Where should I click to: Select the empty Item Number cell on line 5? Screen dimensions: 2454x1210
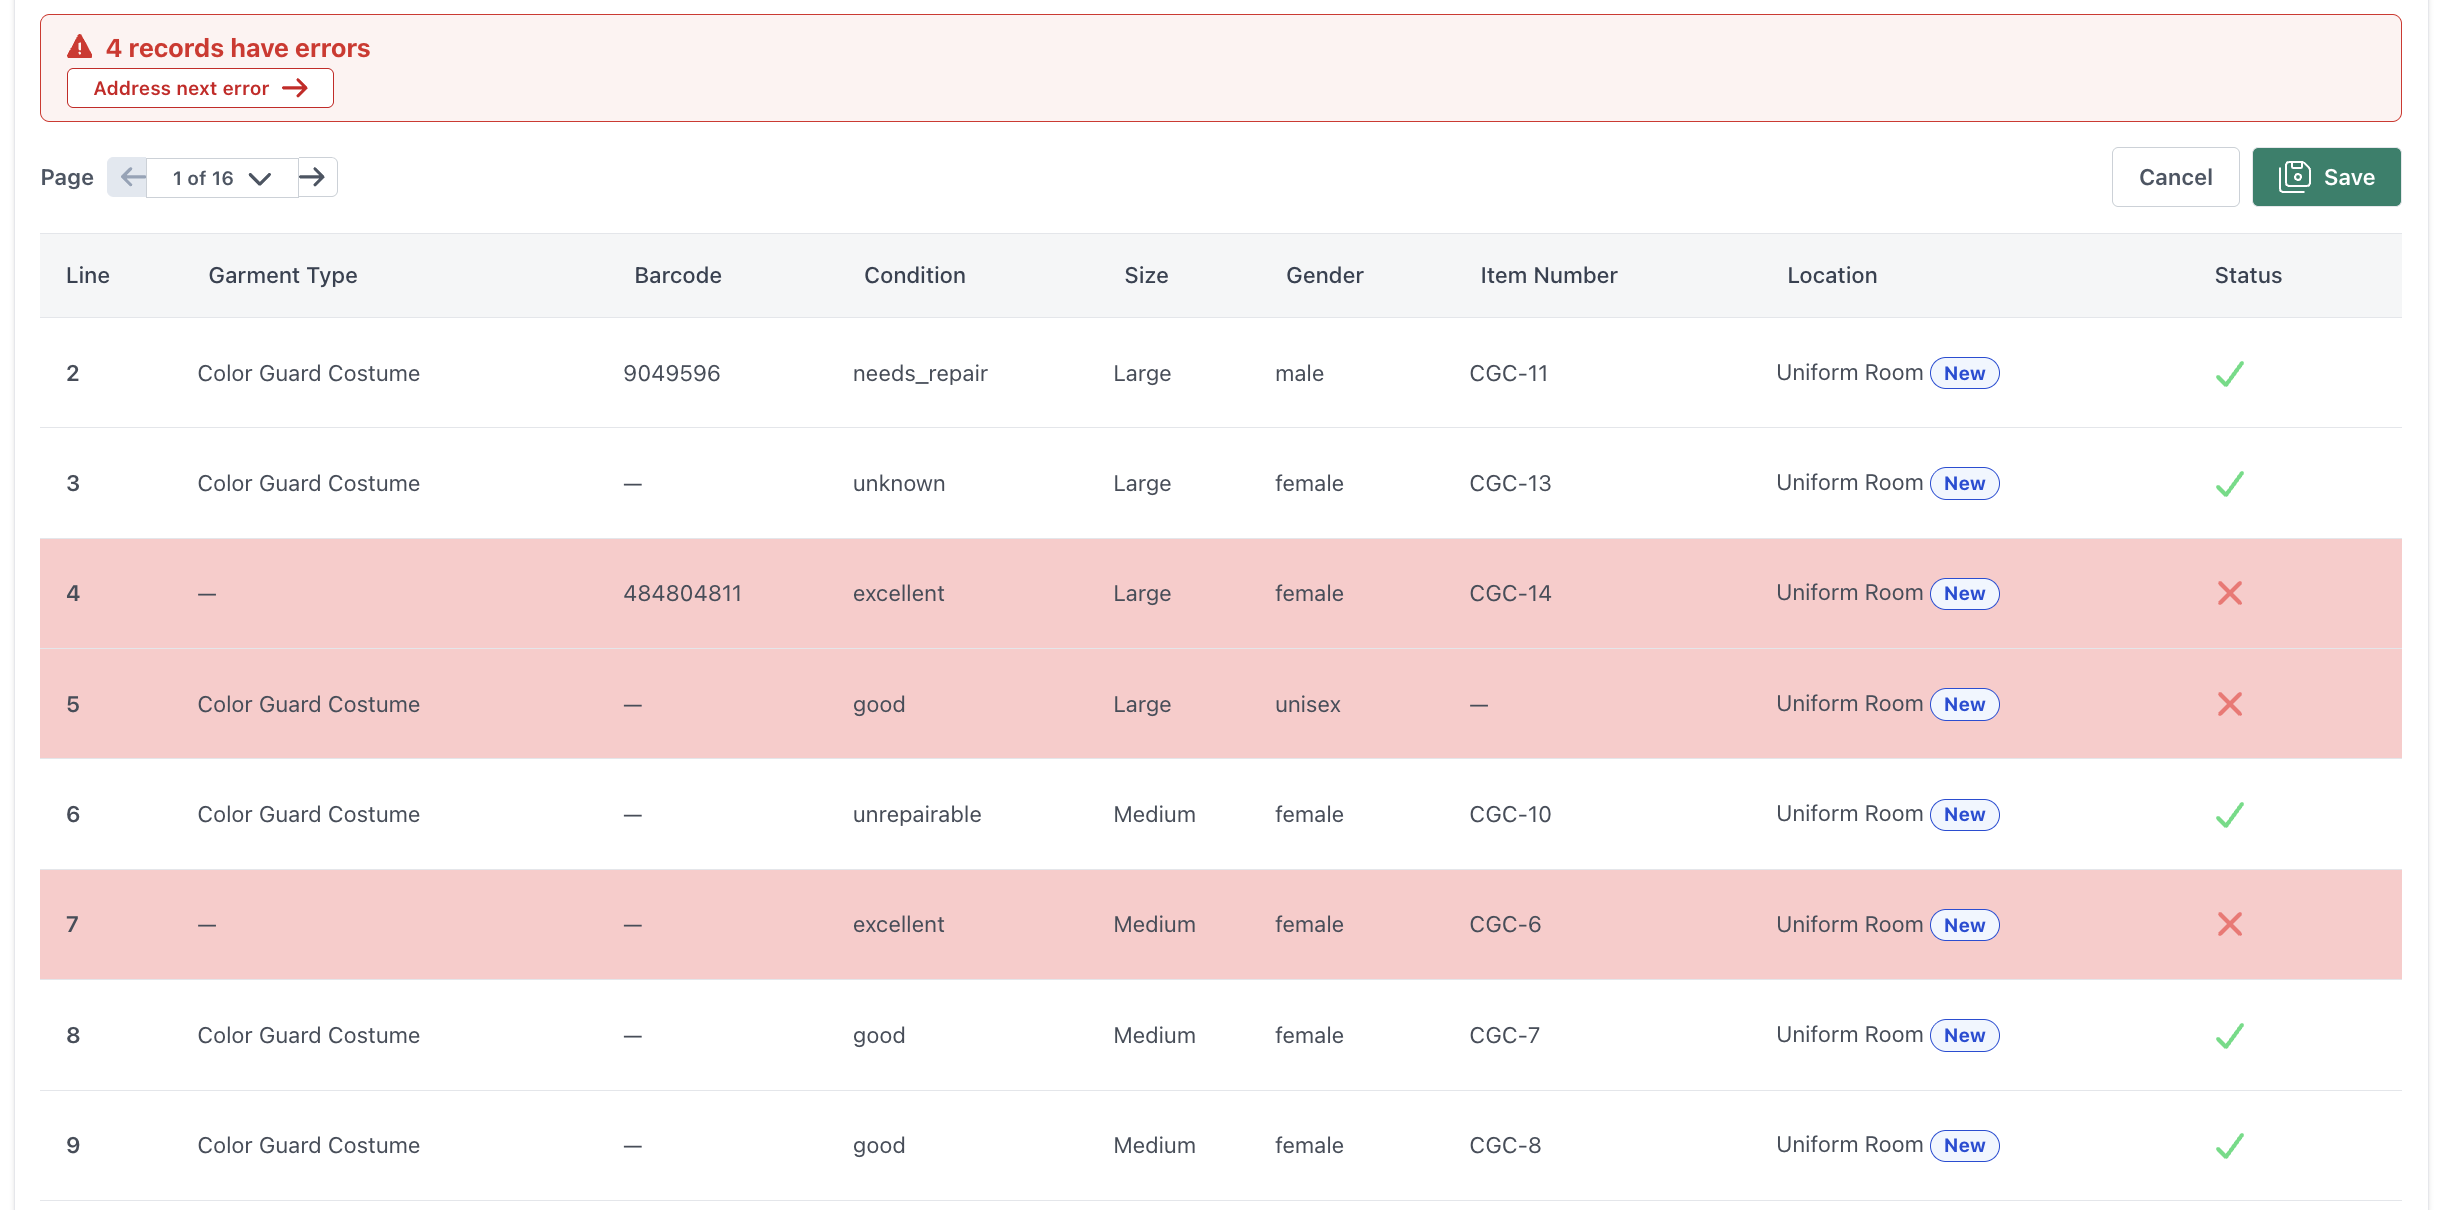tap(1479, 705)
